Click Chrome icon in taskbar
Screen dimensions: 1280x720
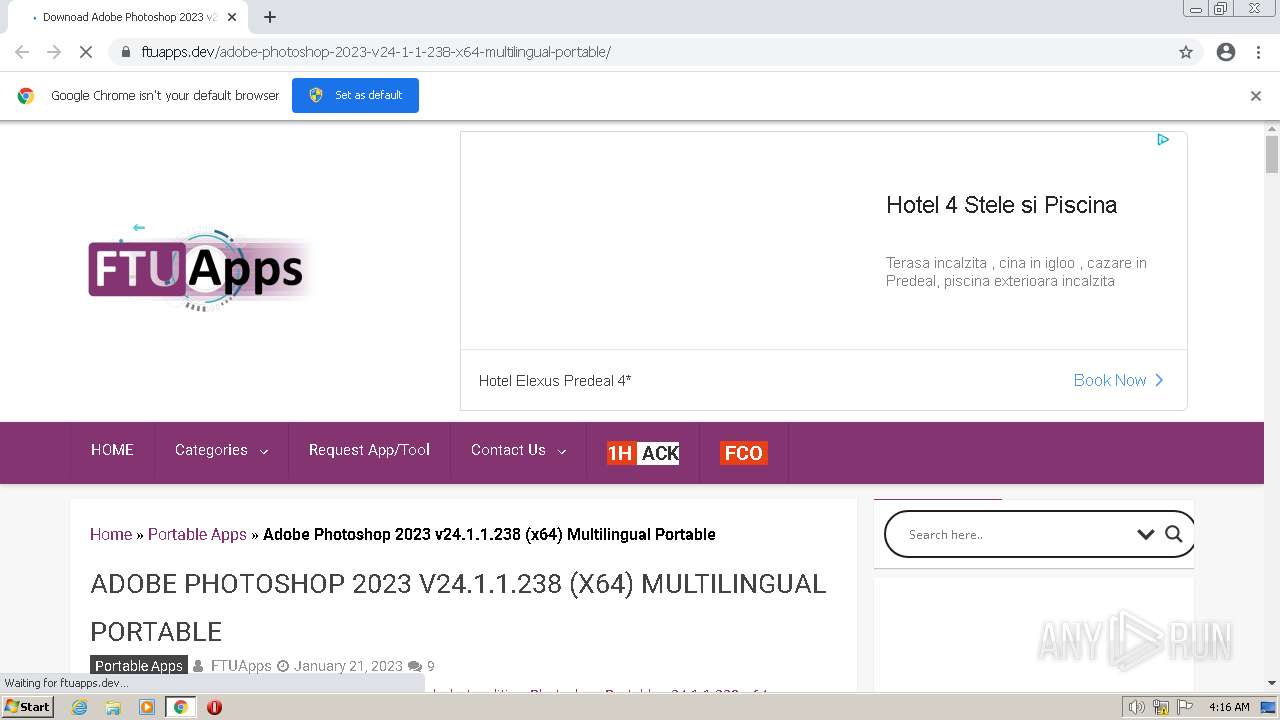(180, 707)
